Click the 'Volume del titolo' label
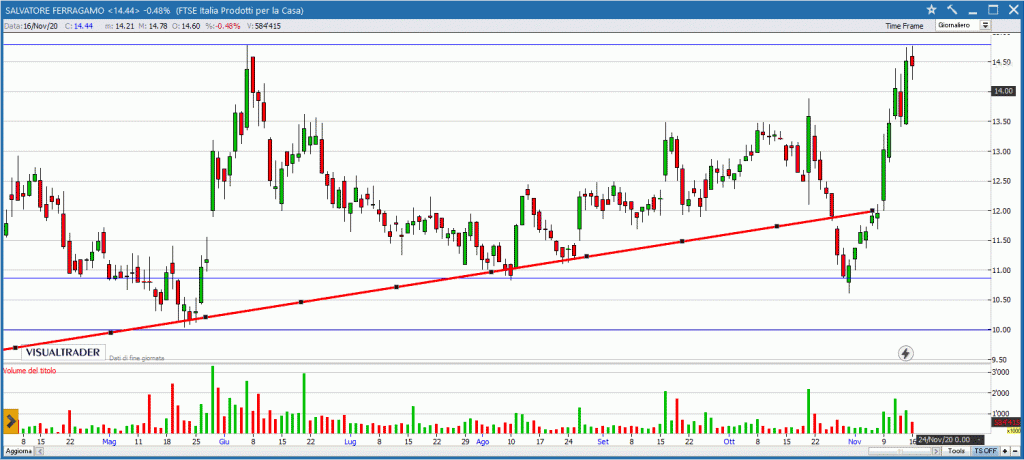The width and height of the screenshot is (1024, 460). tap(29, 370)
